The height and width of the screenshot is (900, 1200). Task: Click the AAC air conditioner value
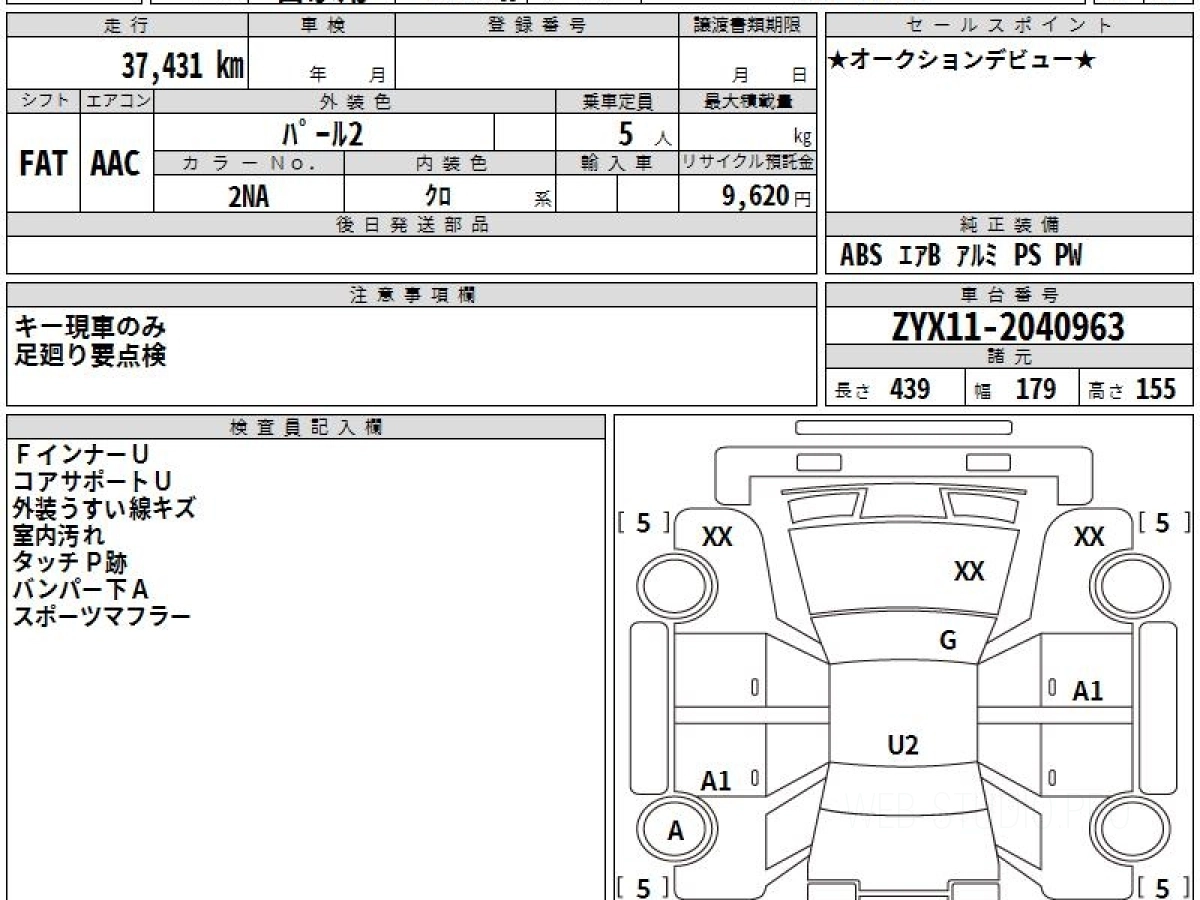point(116,164)
